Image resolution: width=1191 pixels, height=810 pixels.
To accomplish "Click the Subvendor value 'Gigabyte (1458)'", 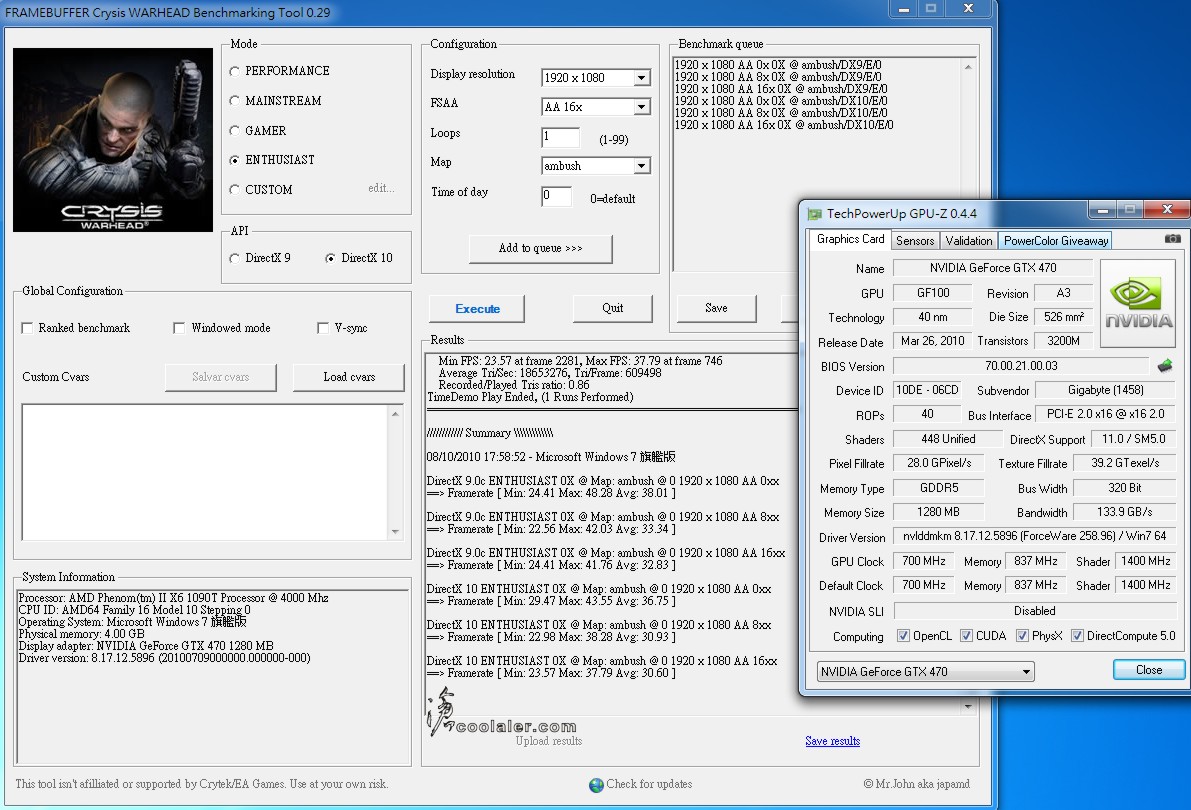I will pyautogui.click(x=1105, y=391).
